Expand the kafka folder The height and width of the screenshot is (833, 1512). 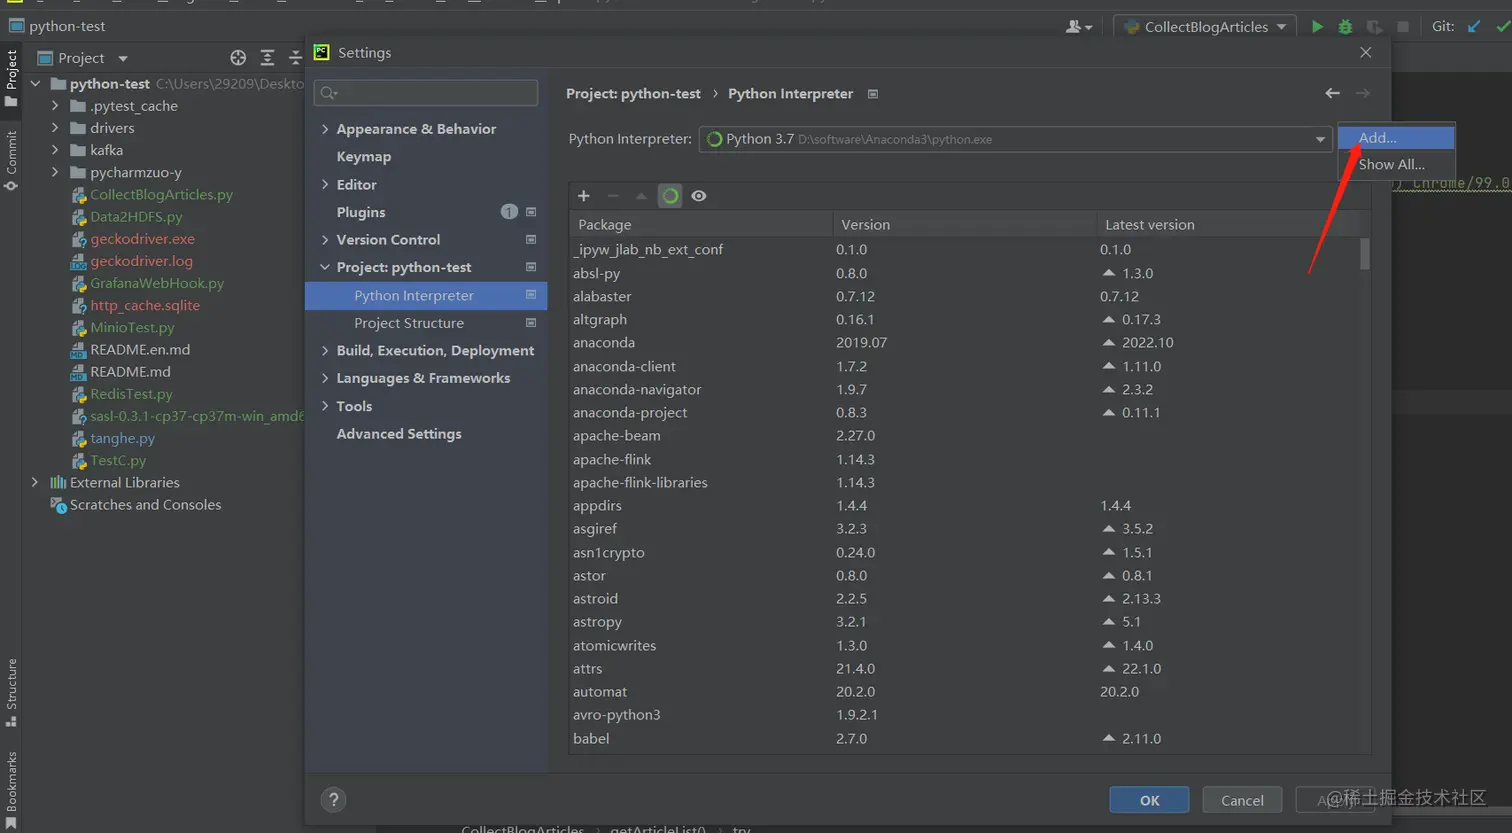[x=55, y=150]
